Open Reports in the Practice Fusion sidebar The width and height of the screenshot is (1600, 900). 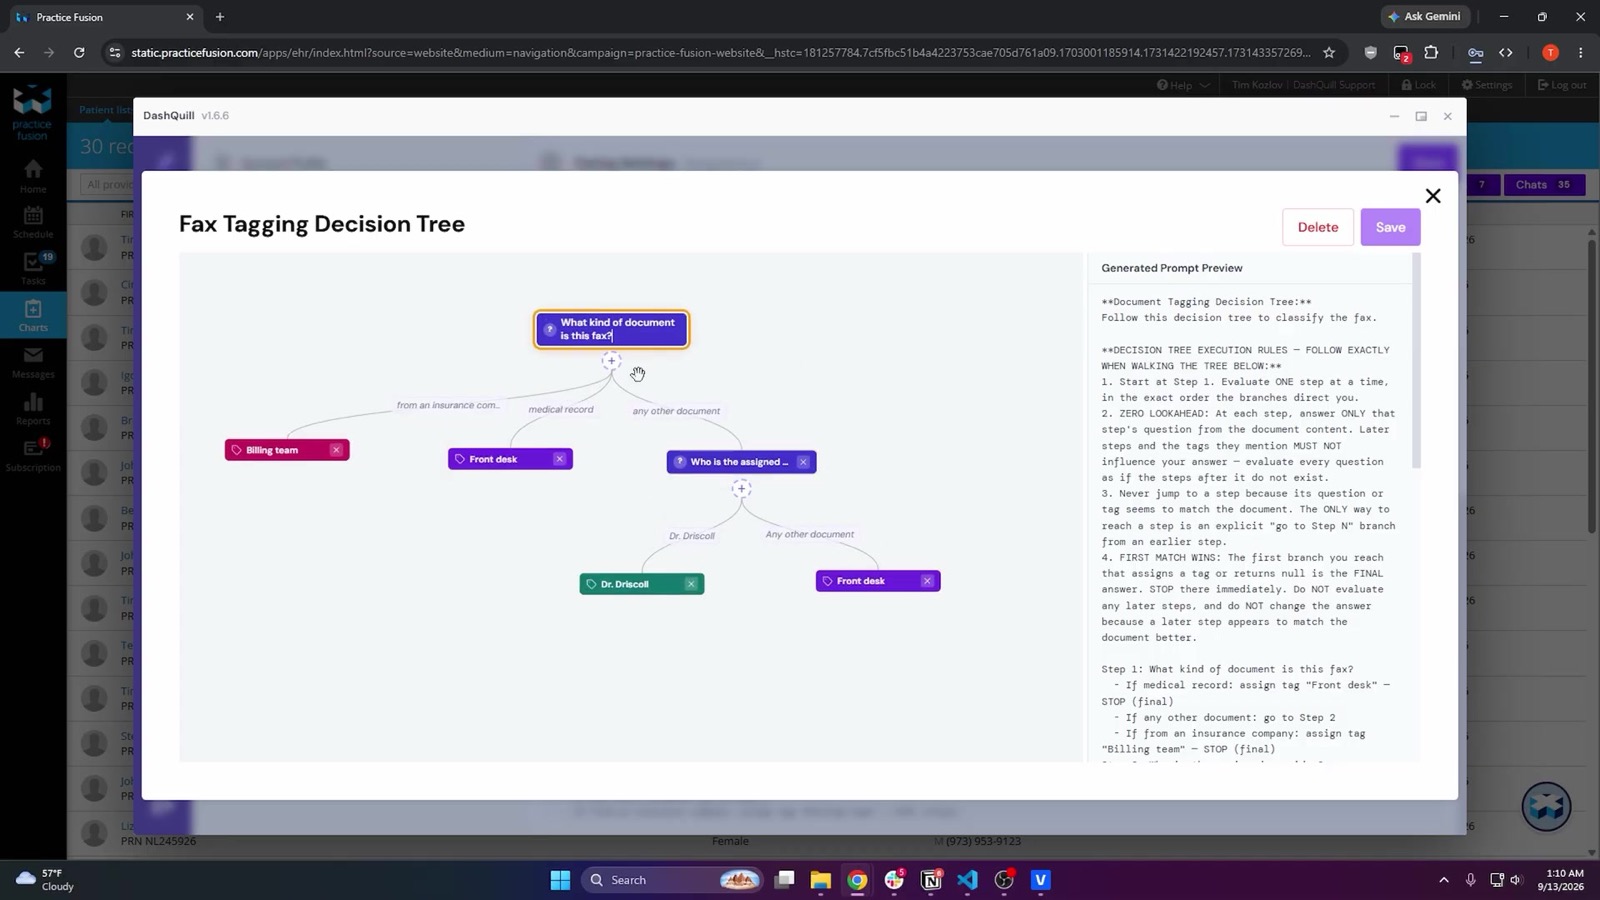click(x=33, y=408)
